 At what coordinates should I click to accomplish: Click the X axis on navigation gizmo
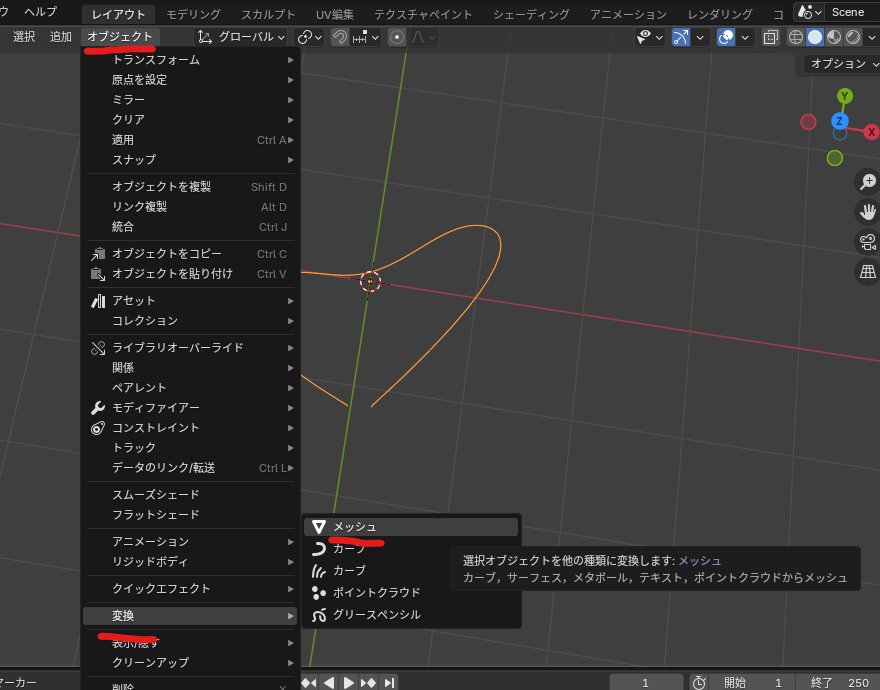pos(871,132)
